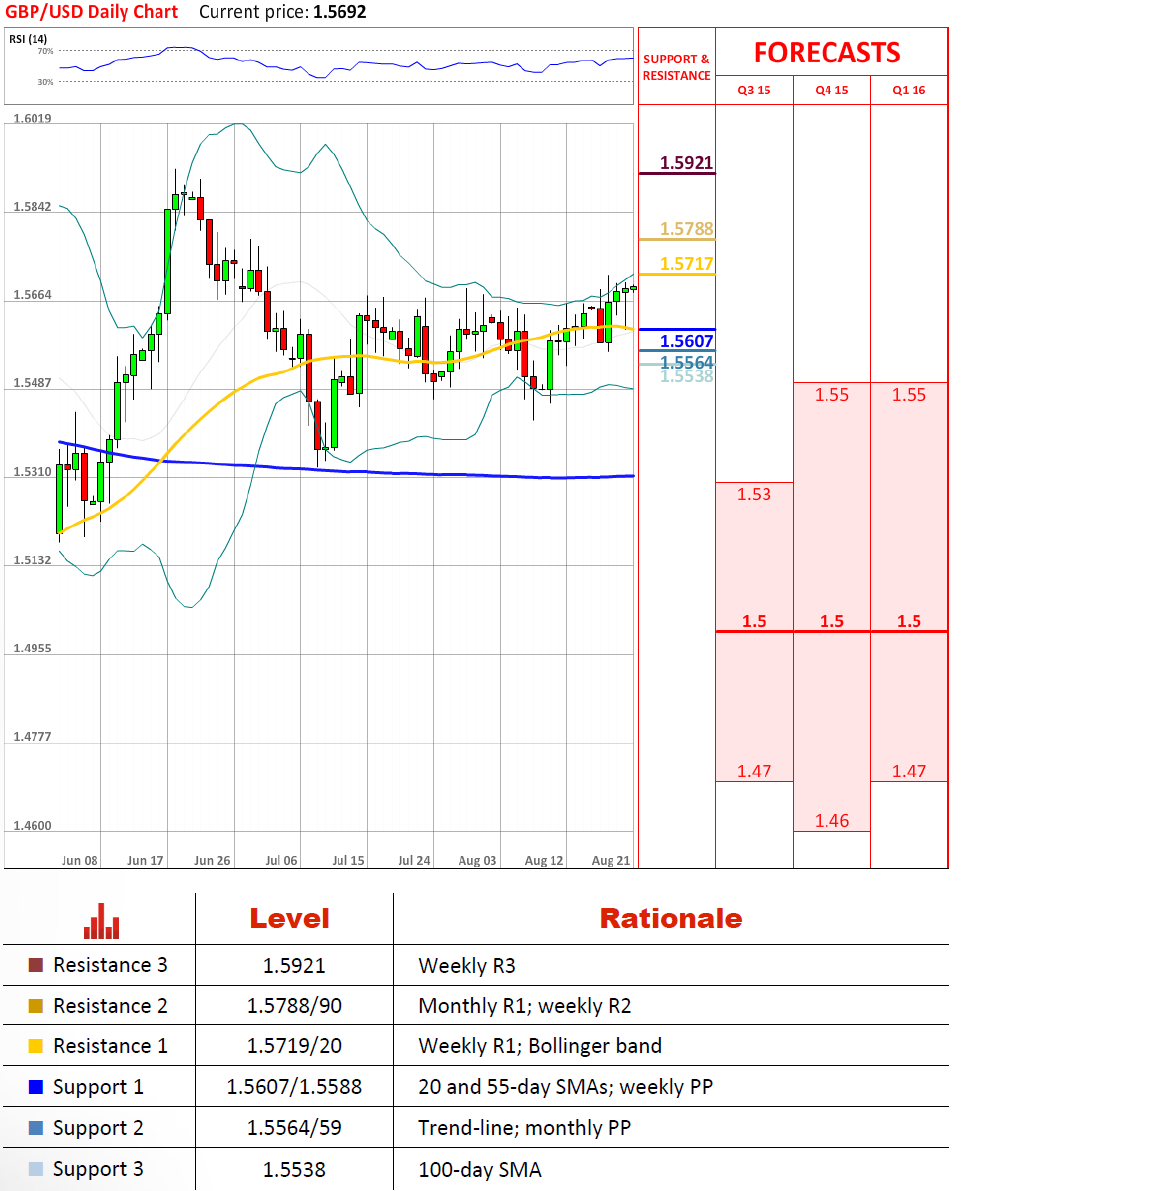Click the light blue Support 3 square marker
Screen dimensions: 1152x1191
point(36,1169)
